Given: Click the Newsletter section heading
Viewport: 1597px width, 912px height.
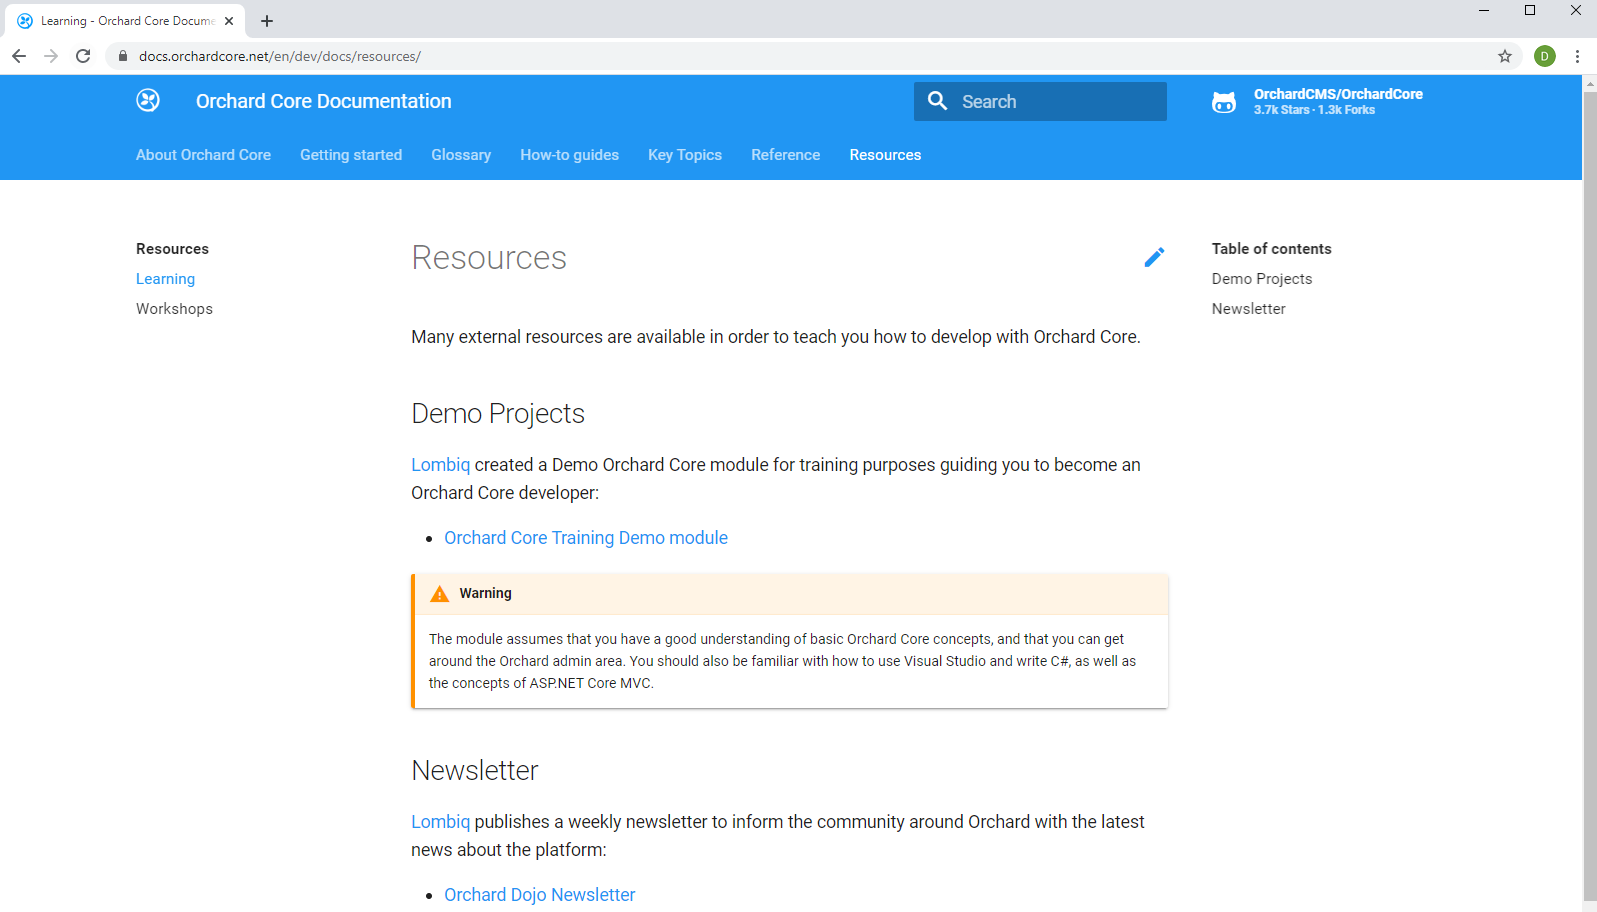Looking at the screenshot, I should [x=475, y=771].
